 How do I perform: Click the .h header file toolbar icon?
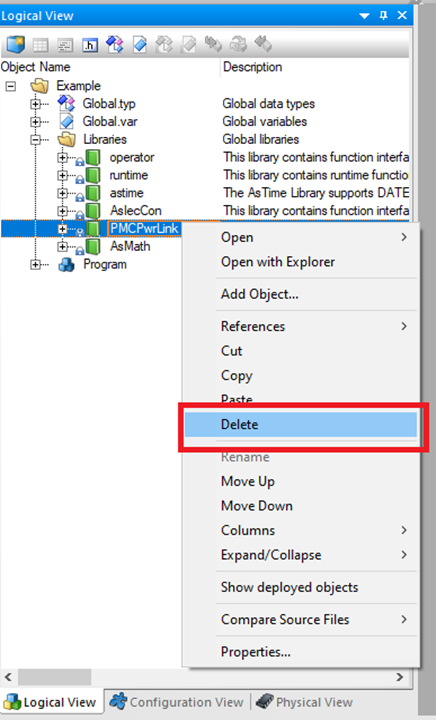point(90,45)
